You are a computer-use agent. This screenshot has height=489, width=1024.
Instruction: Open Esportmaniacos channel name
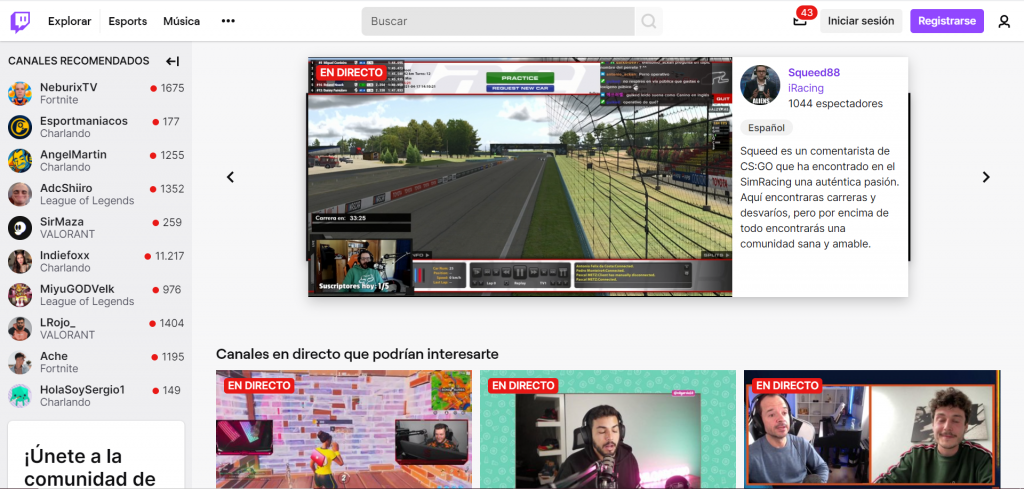tap(84, 121)
